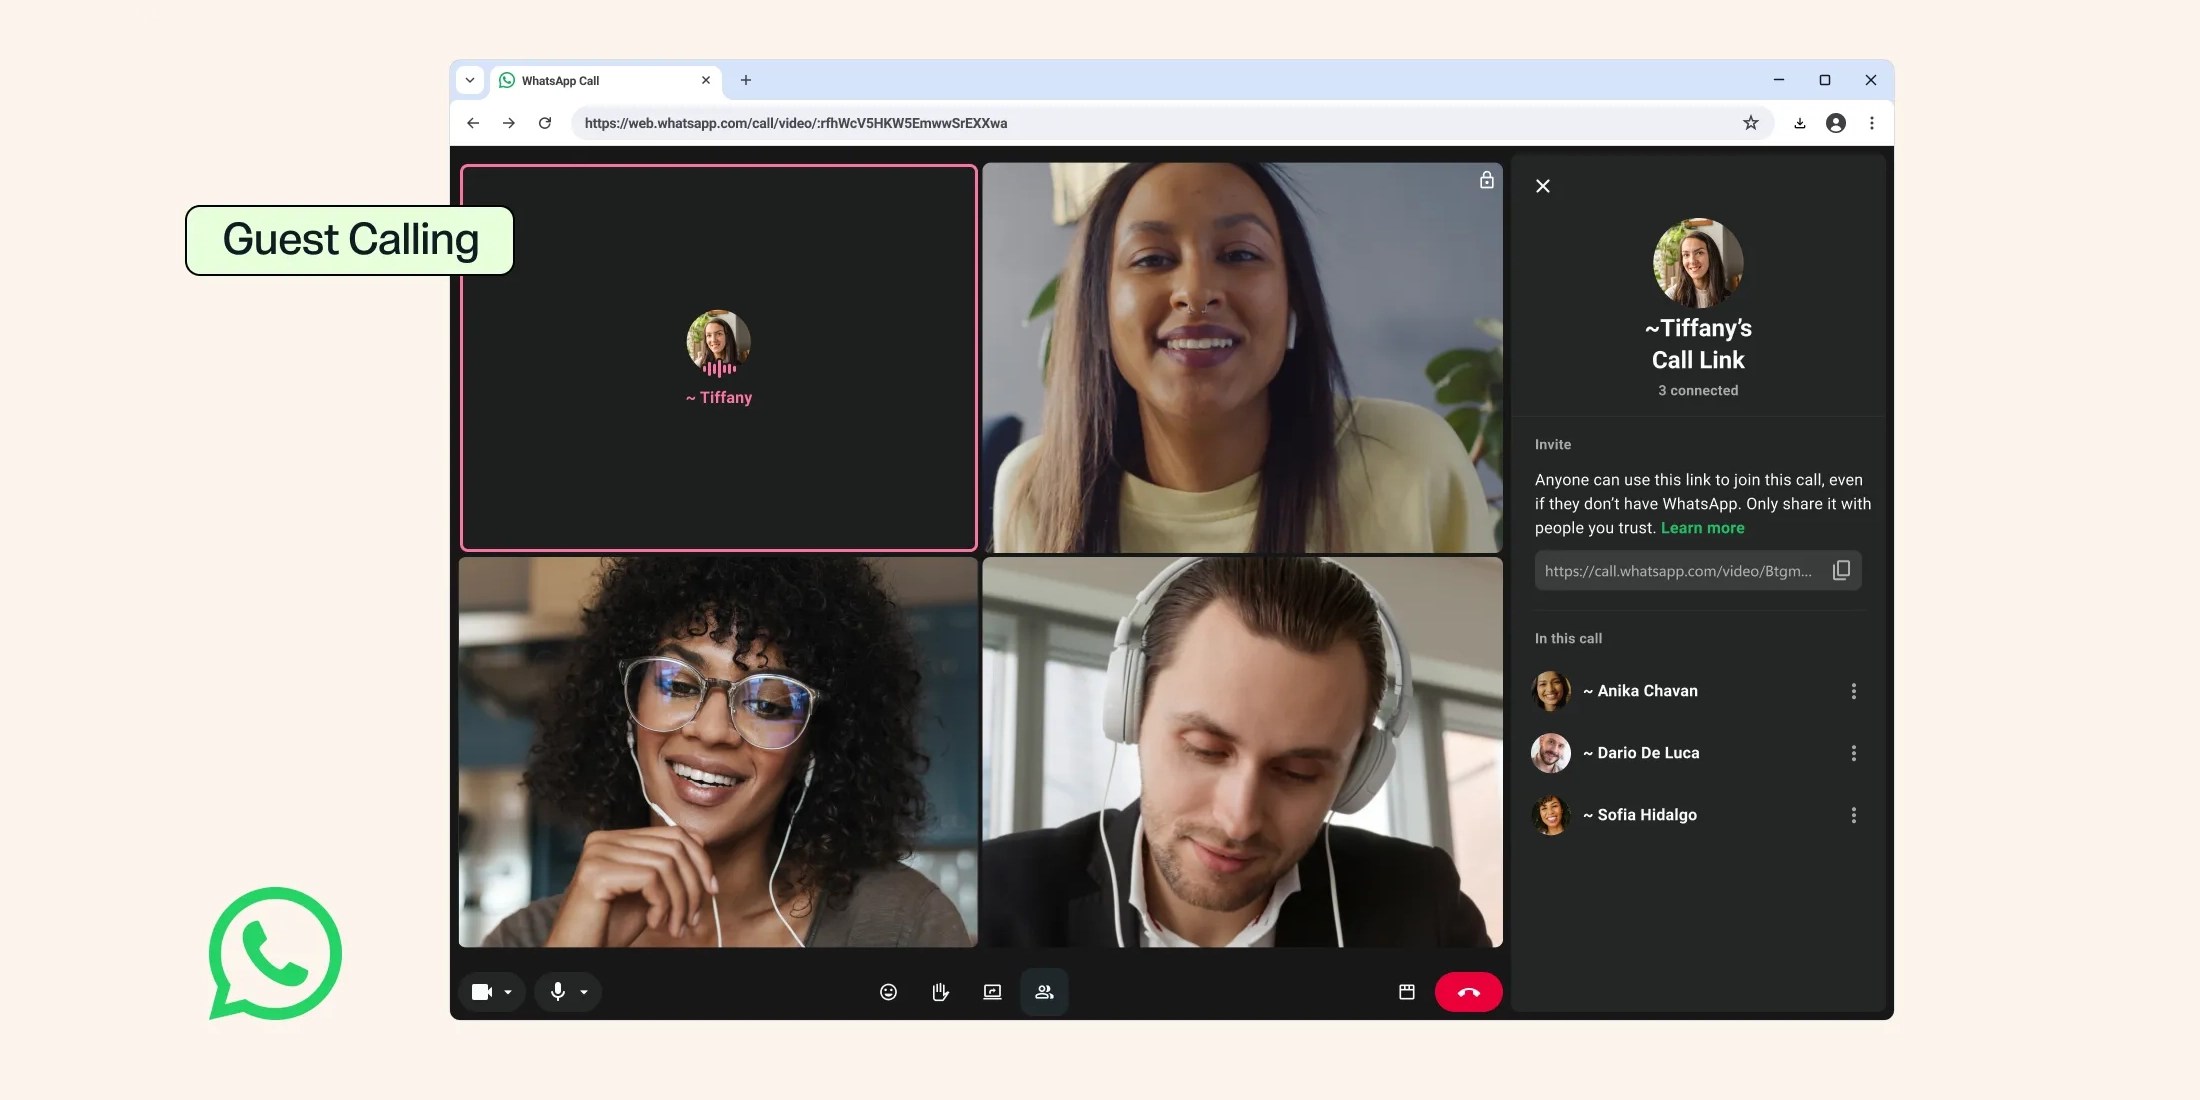This screenshot has width=2200, height=1100.
Task: Click the call link URL field
Action: click(x=1698, y=570)
